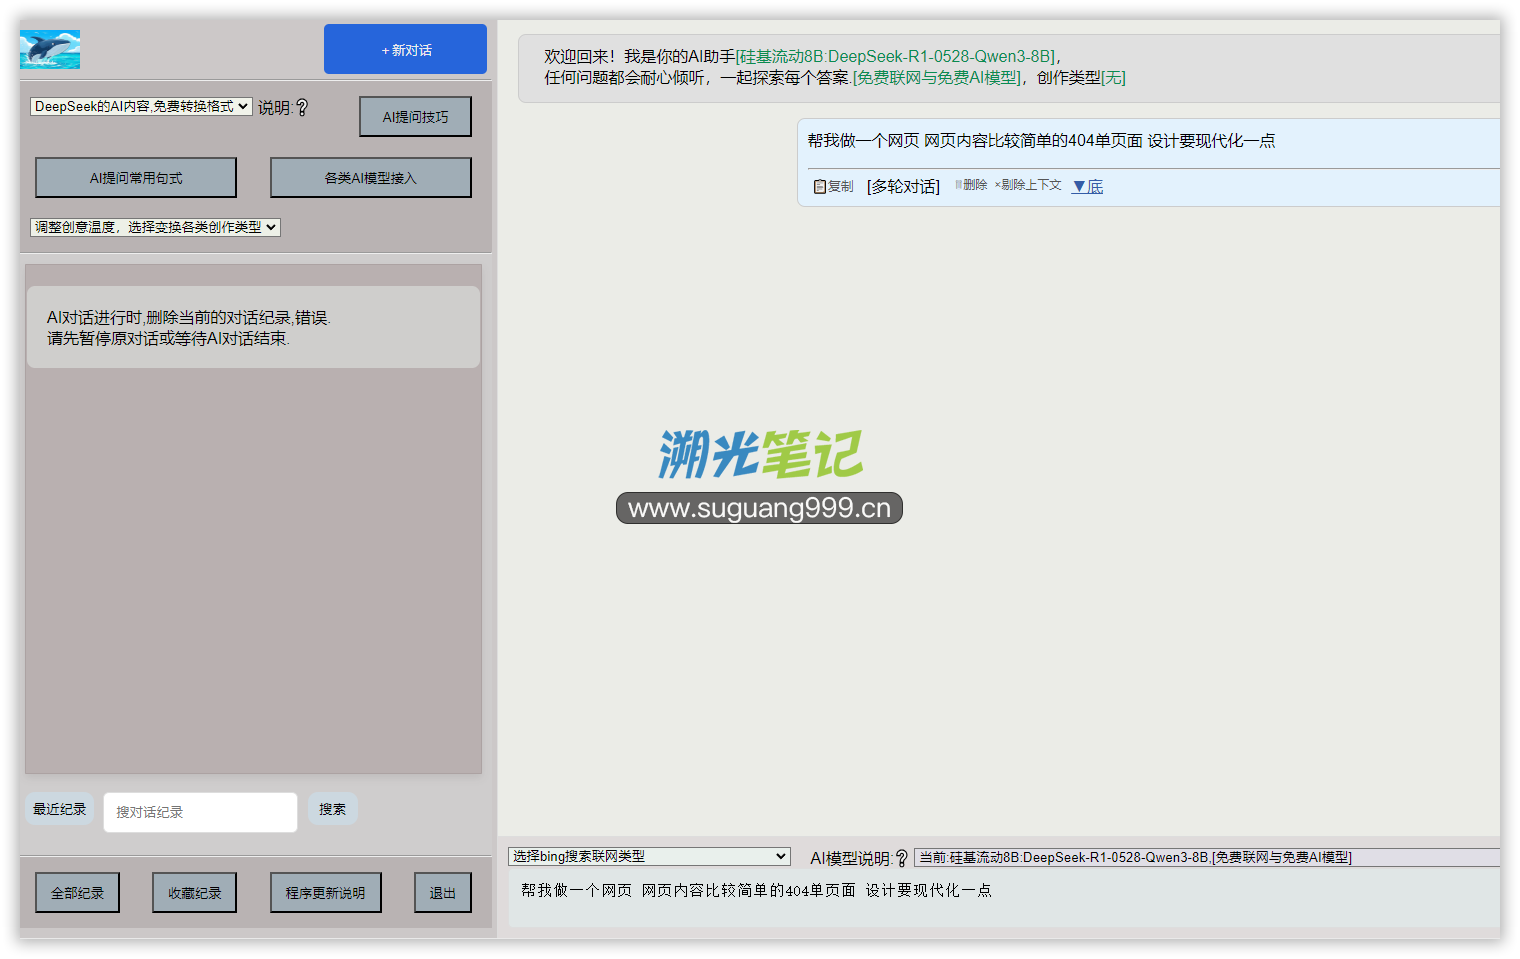The height and width of the screenshot is (959, 1520).
Task: Click 删除上下文 in the message
Action: (1028, 185)
